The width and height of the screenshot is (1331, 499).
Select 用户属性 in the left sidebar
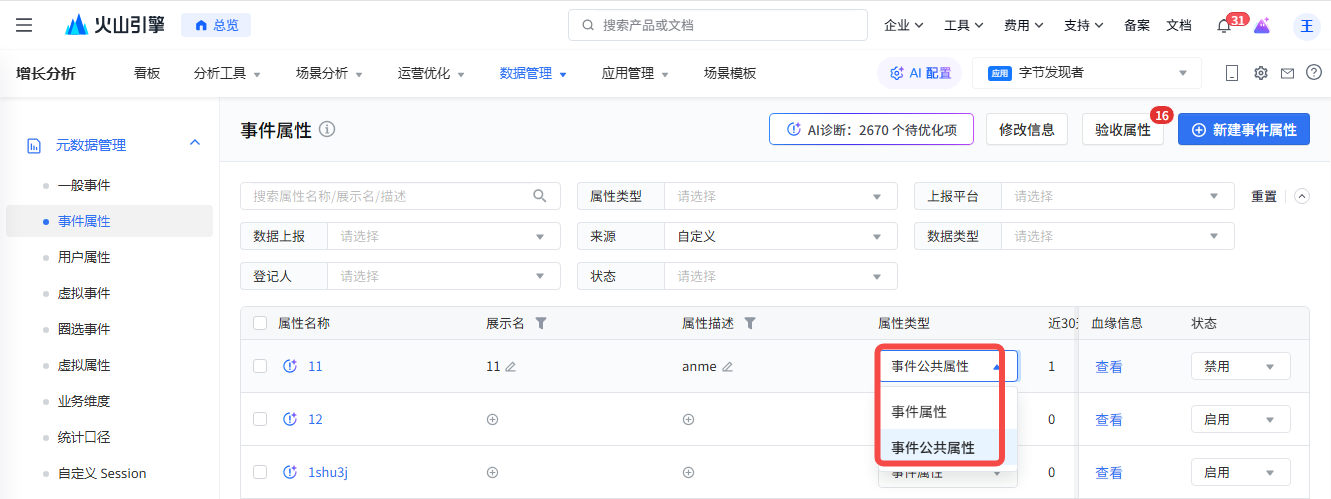coord(84,257)
